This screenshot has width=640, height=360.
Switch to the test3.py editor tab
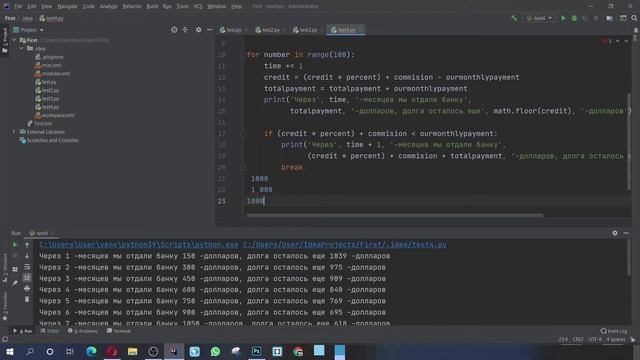coord(306,30)
